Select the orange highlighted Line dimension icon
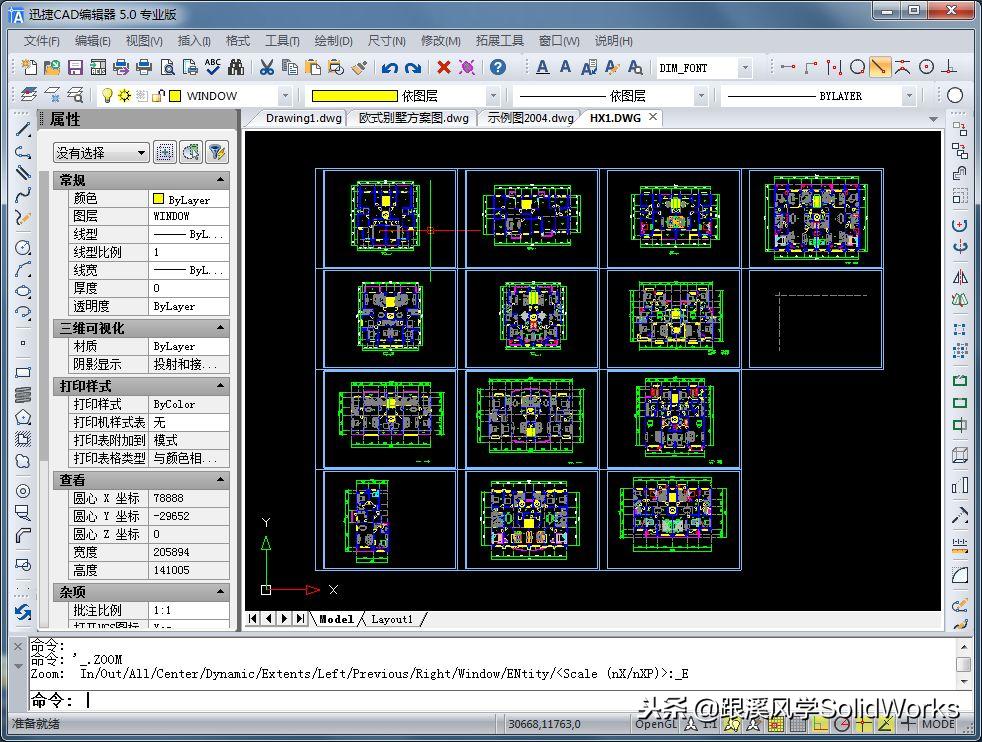 click(880, 67)
